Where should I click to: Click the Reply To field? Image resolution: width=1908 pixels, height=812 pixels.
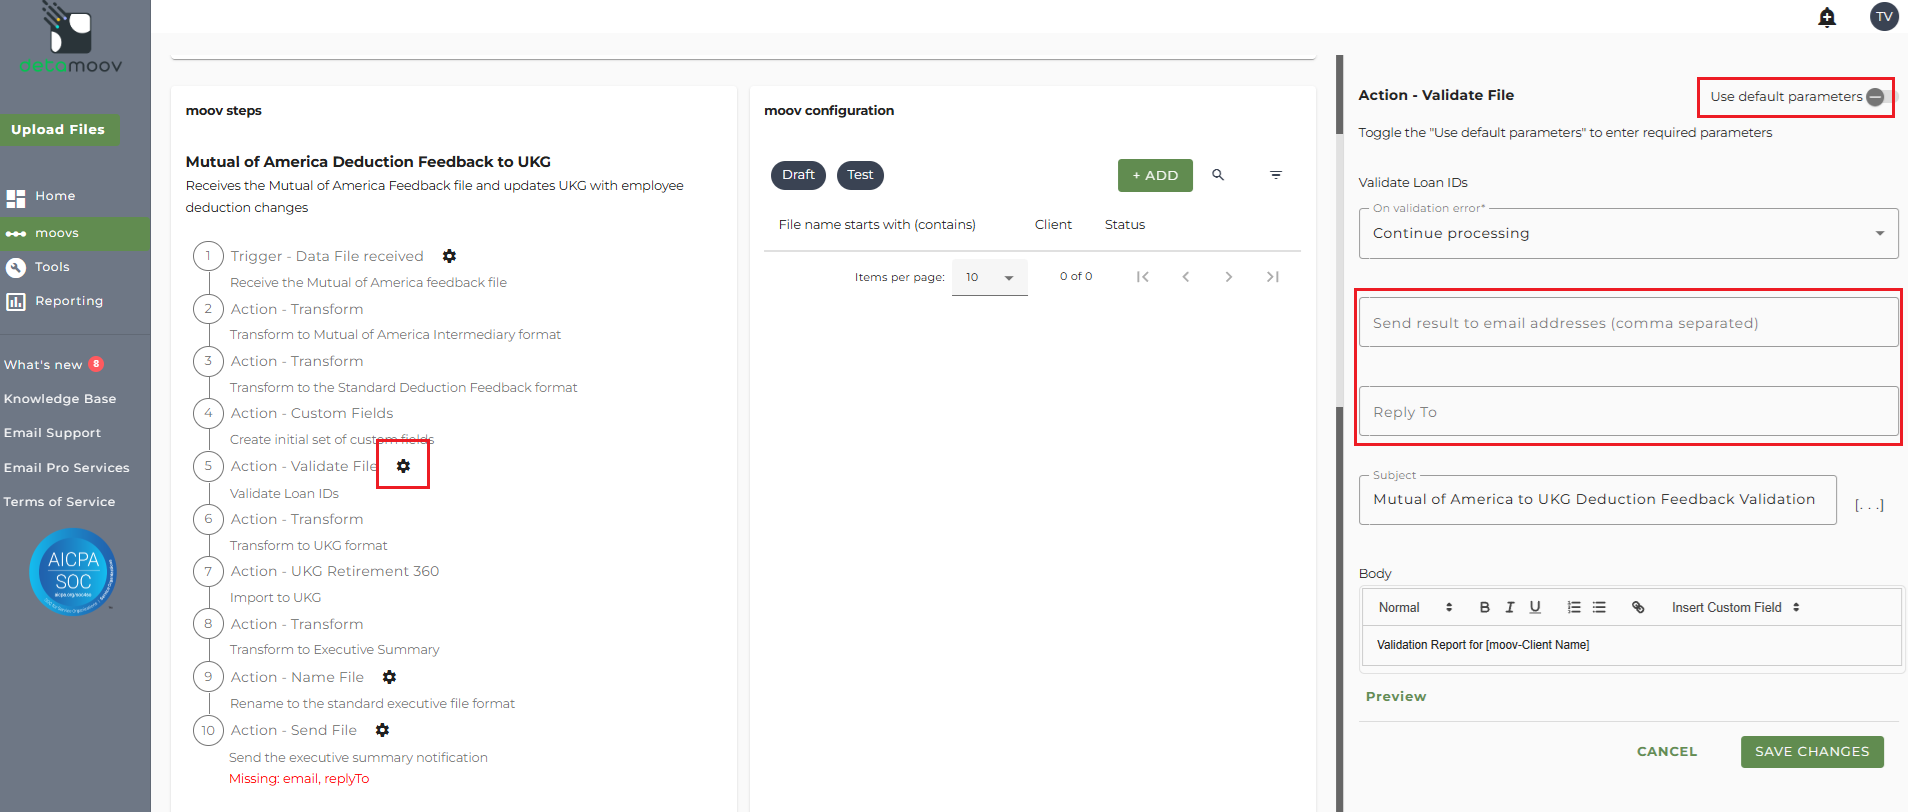pos(1628,411)
